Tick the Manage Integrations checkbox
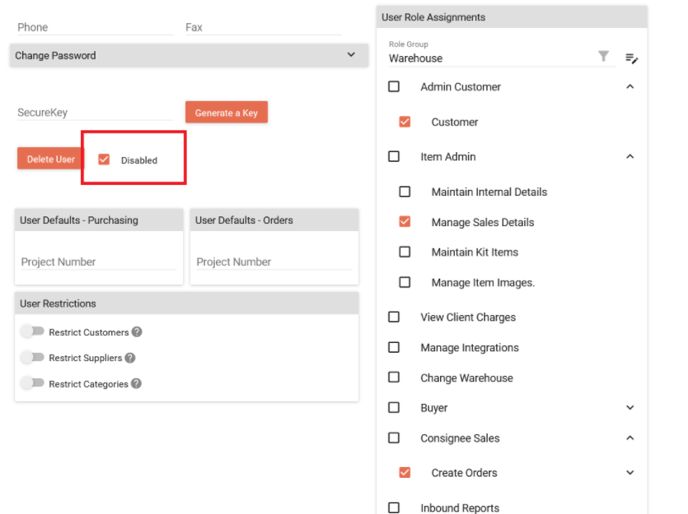The width and height of the screenshot is (688, 514). (394, 347)
